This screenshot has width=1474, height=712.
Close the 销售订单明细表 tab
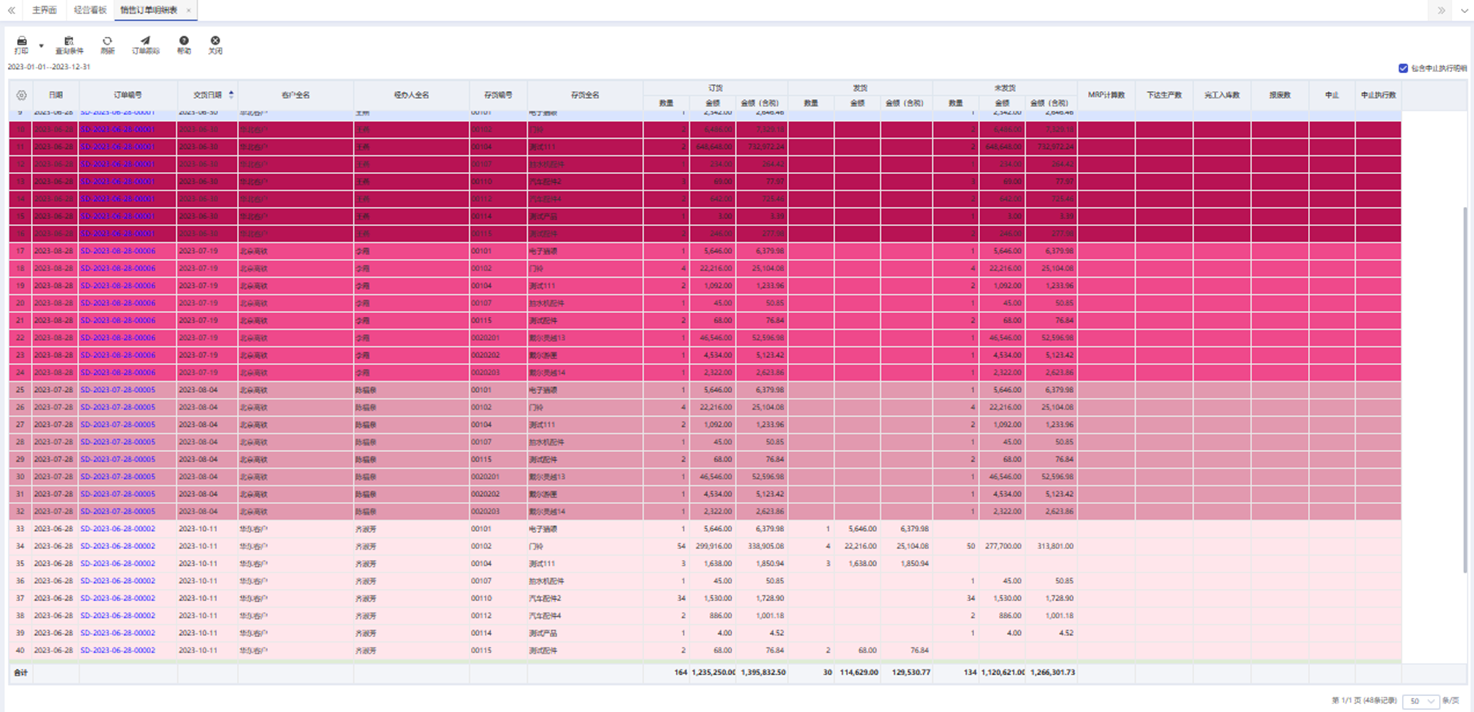click(189, 10)
